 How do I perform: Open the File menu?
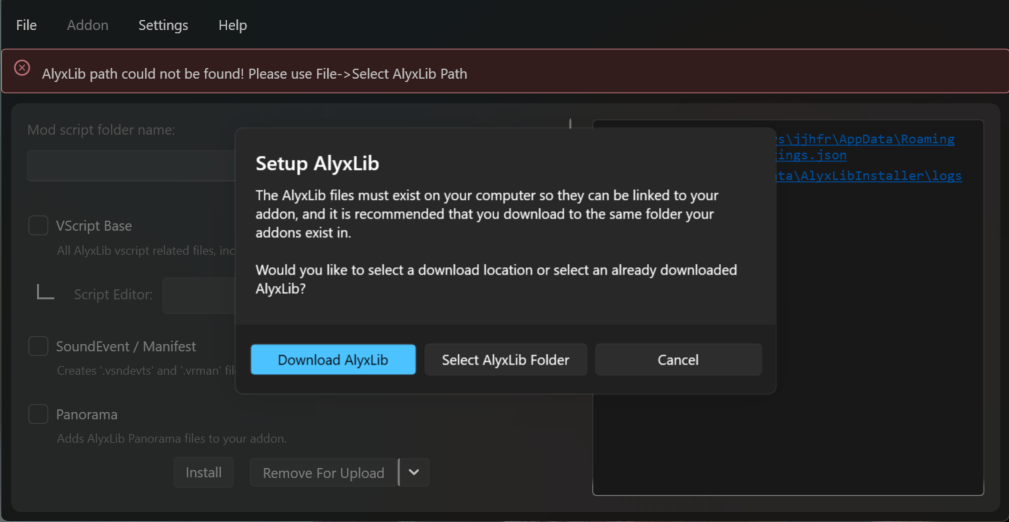[x=26, y=25]
